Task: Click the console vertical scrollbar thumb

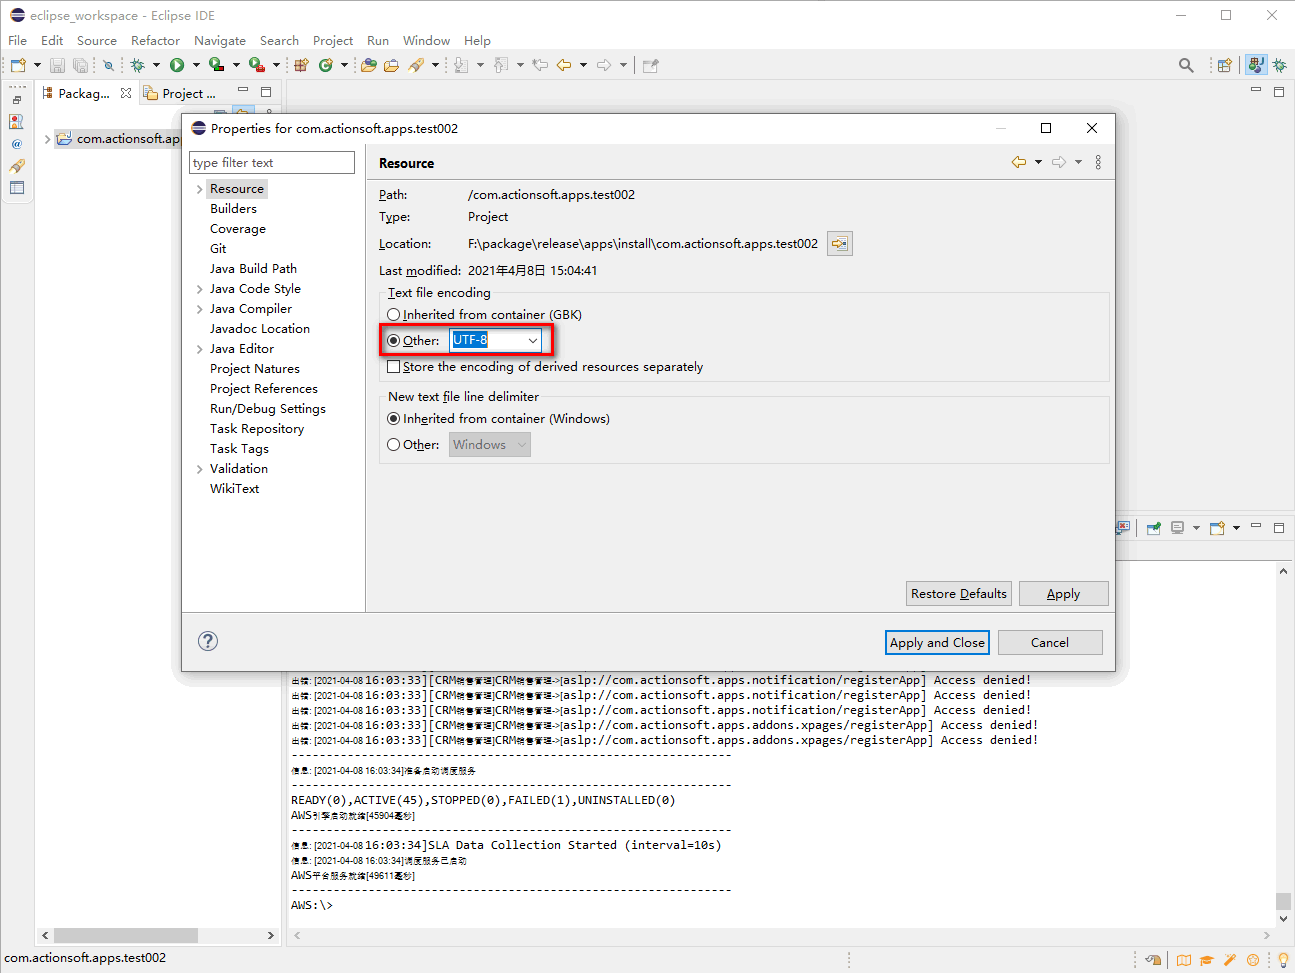Action: [1283, 900]
